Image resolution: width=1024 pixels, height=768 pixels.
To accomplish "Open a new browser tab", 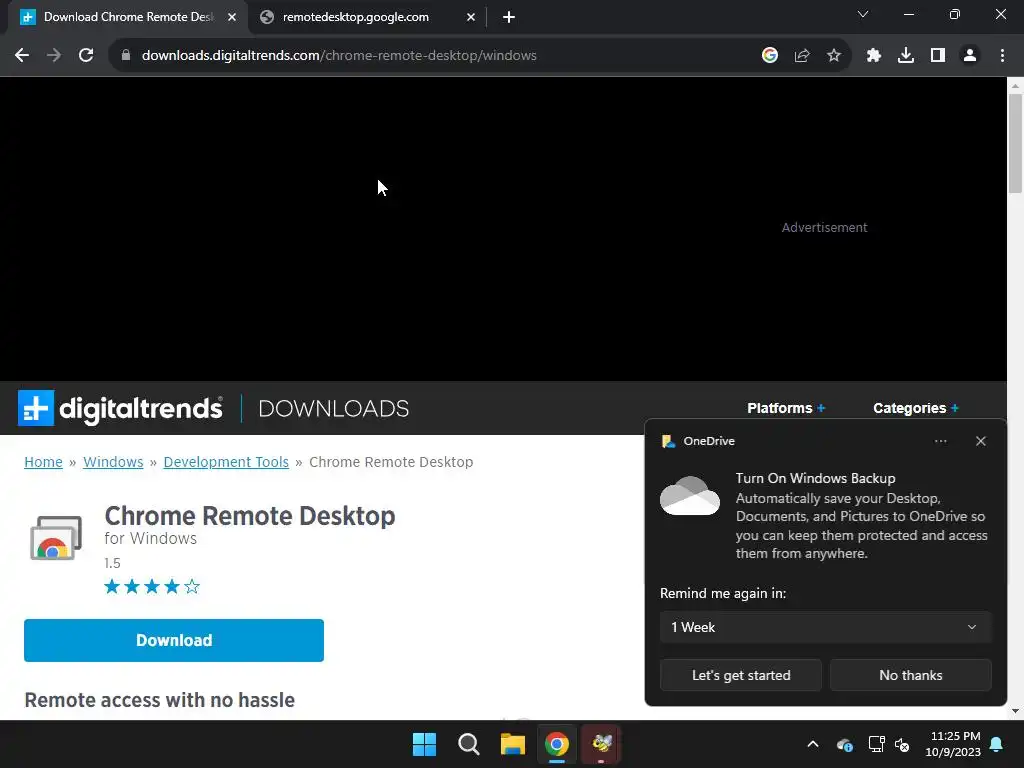I will point(509,18).
